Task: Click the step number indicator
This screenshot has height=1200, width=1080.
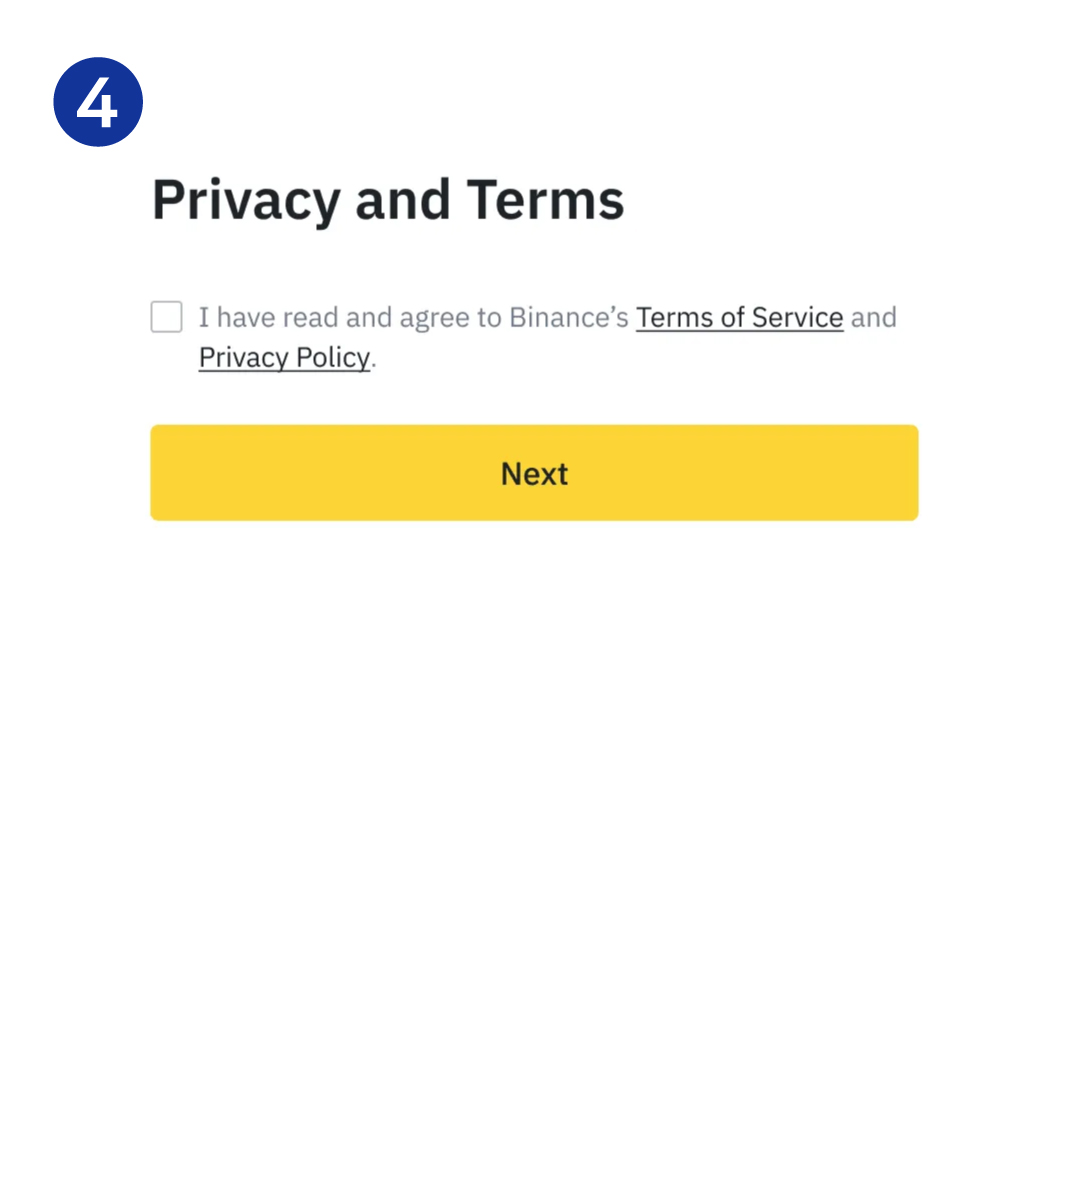Action: click(x=98, y=102)
